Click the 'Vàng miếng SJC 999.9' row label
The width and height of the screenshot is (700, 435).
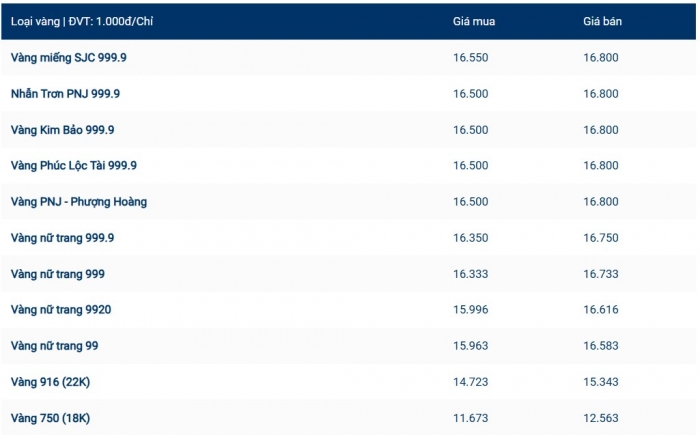69,58
